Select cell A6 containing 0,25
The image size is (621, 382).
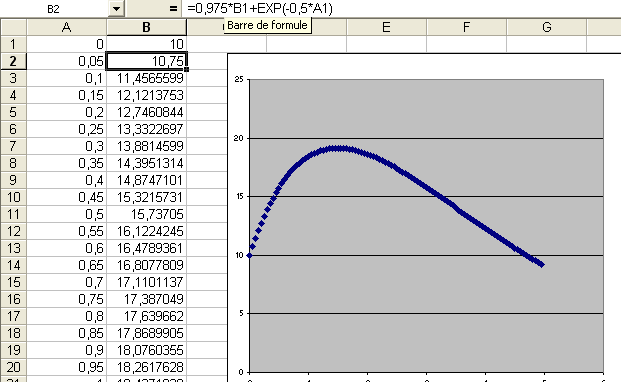point(67,129)
